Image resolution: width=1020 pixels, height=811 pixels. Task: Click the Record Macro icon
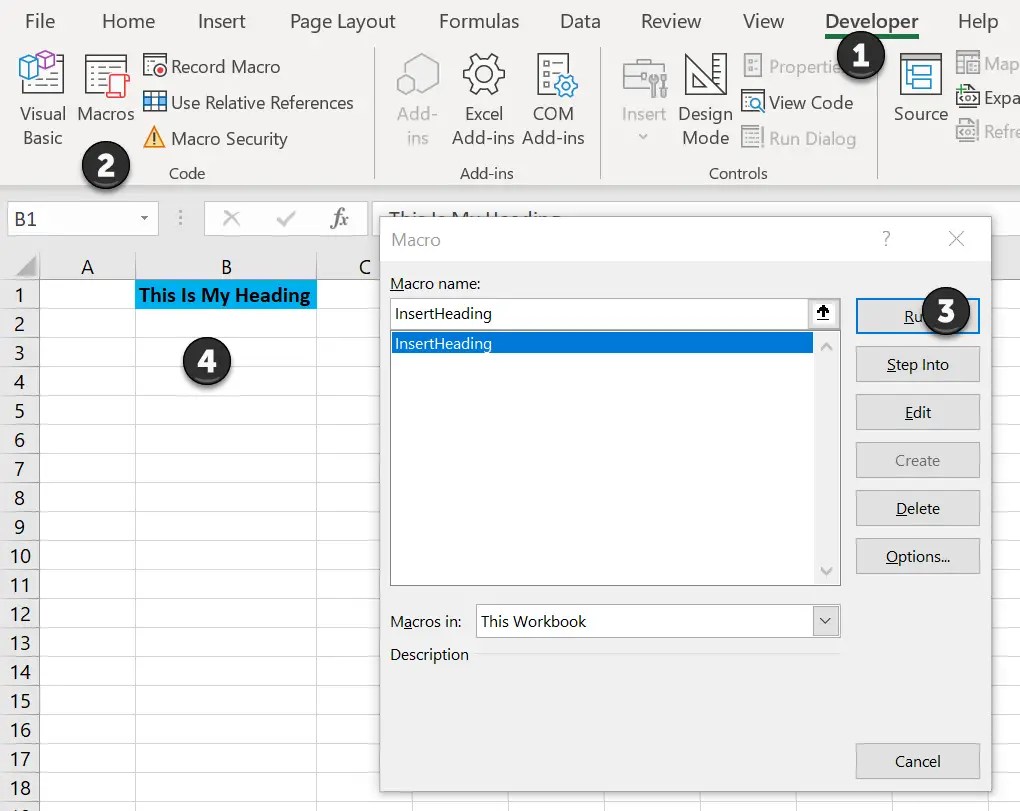(x=156, y=66)
